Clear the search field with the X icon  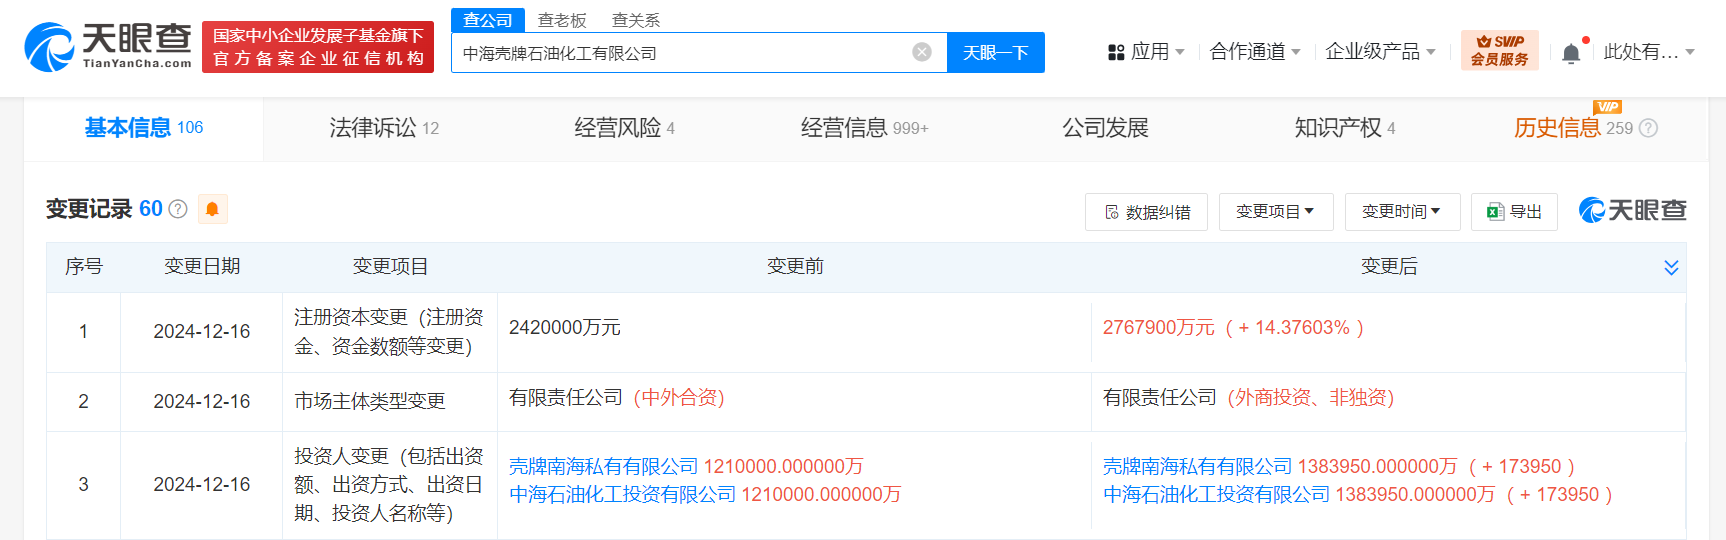click(922, 52)
